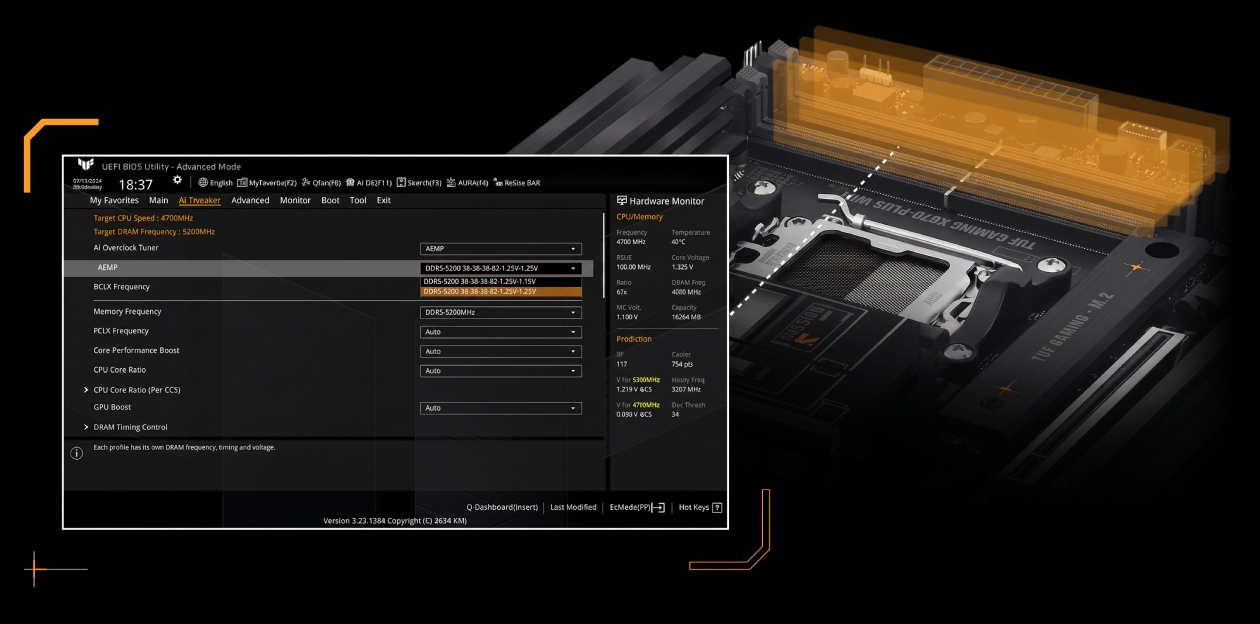This screenshot has height=624, width=1260.
Task: Click the Hardware Monitor icon
Action: (622, 201)
